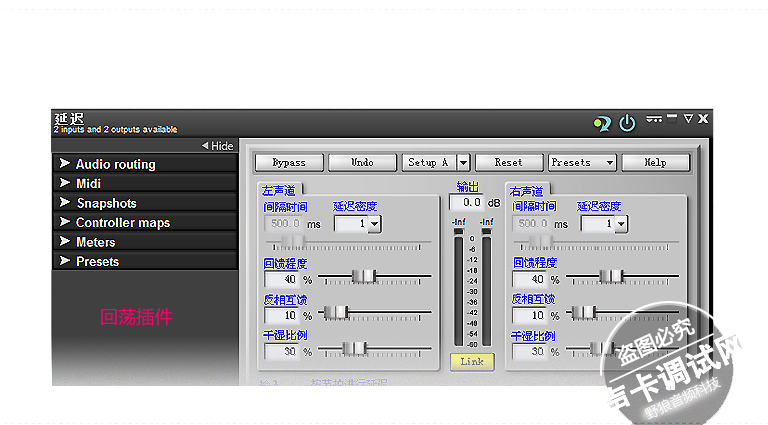
Task: Expand the Controller maps section
Action: click(x=145, y=223)
